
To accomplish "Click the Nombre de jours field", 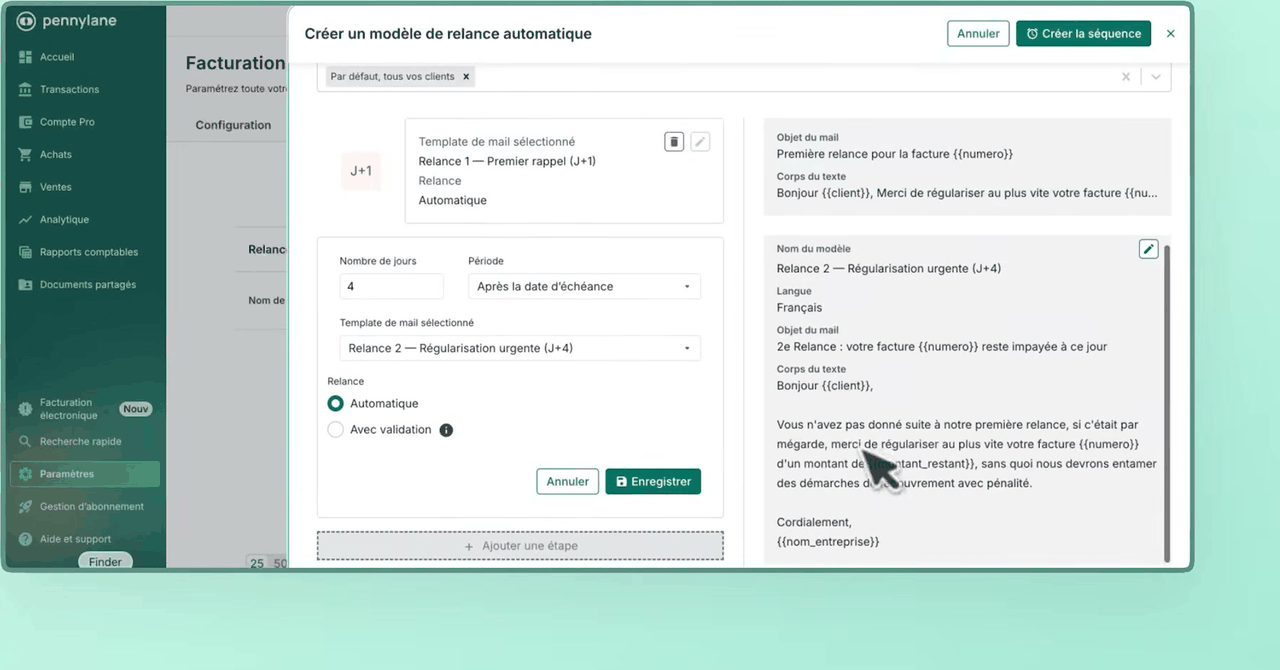I will (x=391, y=286).
